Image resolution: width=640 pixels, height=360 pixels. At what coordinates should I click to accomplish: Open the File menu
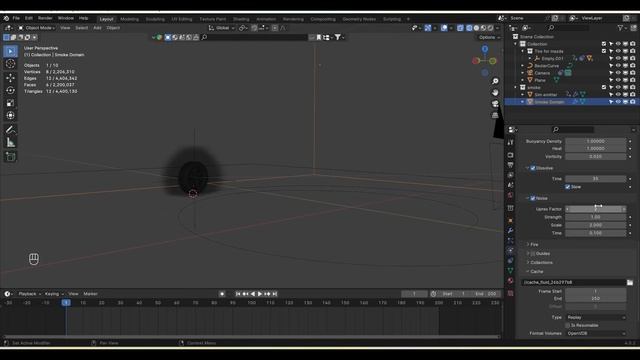click(16, 18)
